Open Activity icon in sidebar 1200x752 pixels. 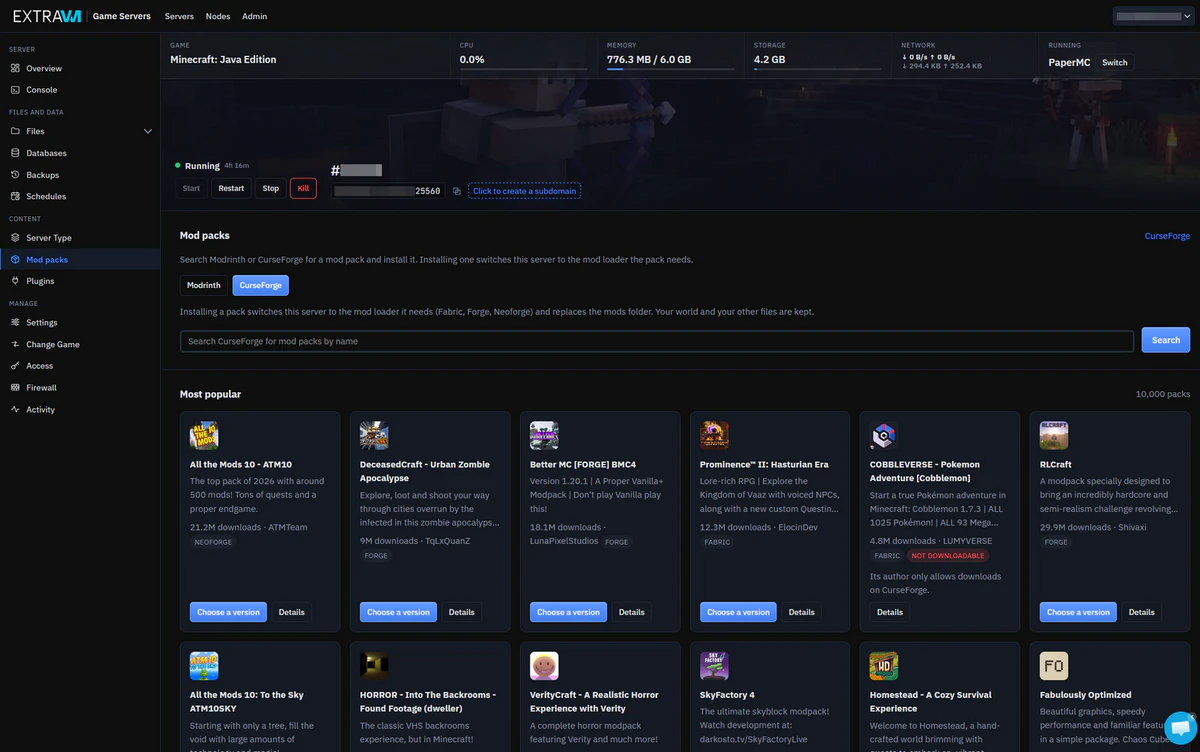[x=15, y=409]
